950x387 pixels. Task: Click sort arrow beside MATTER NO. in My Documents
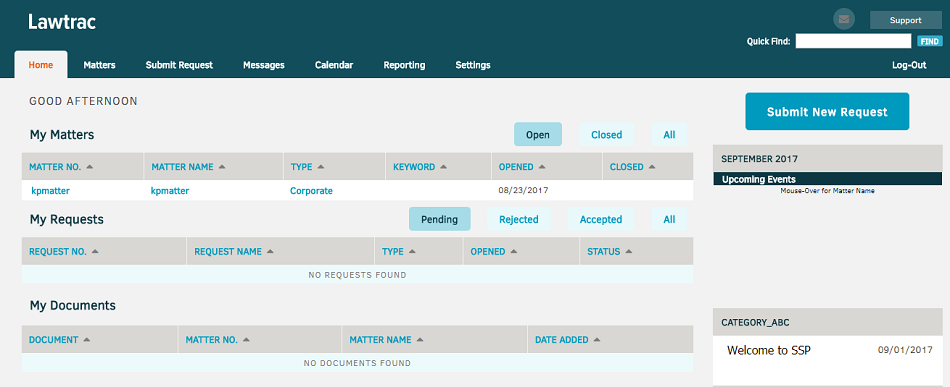[246, 340]
